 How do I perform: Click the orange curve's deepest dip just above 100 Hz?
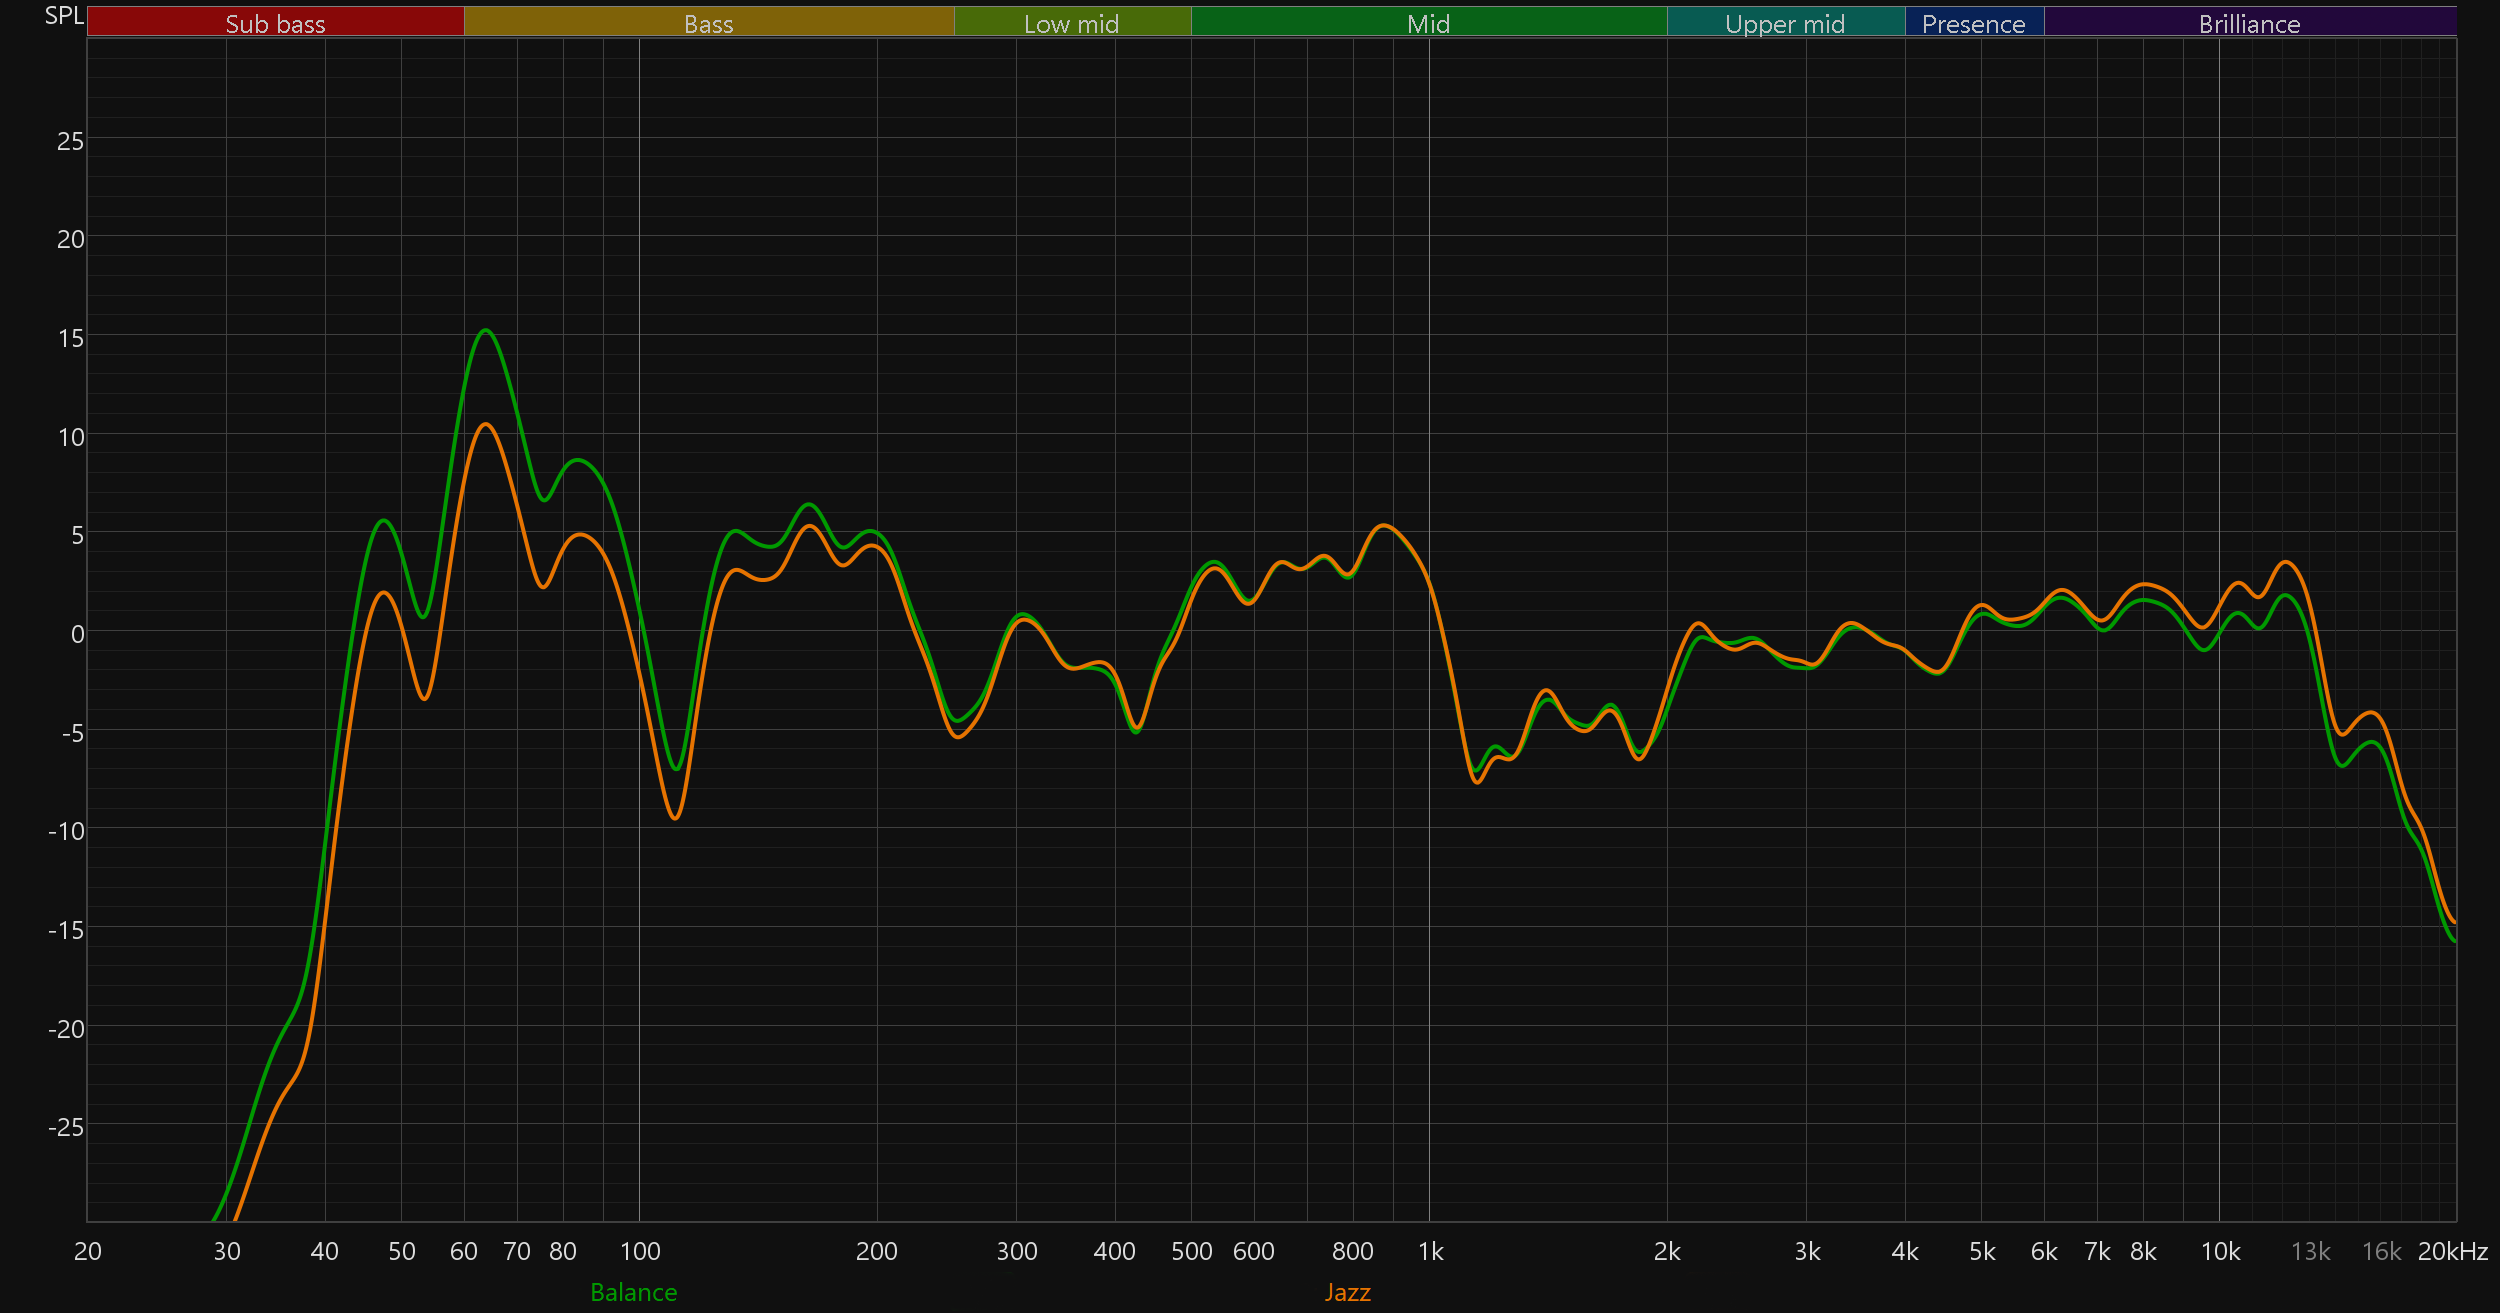coord(675,818)
